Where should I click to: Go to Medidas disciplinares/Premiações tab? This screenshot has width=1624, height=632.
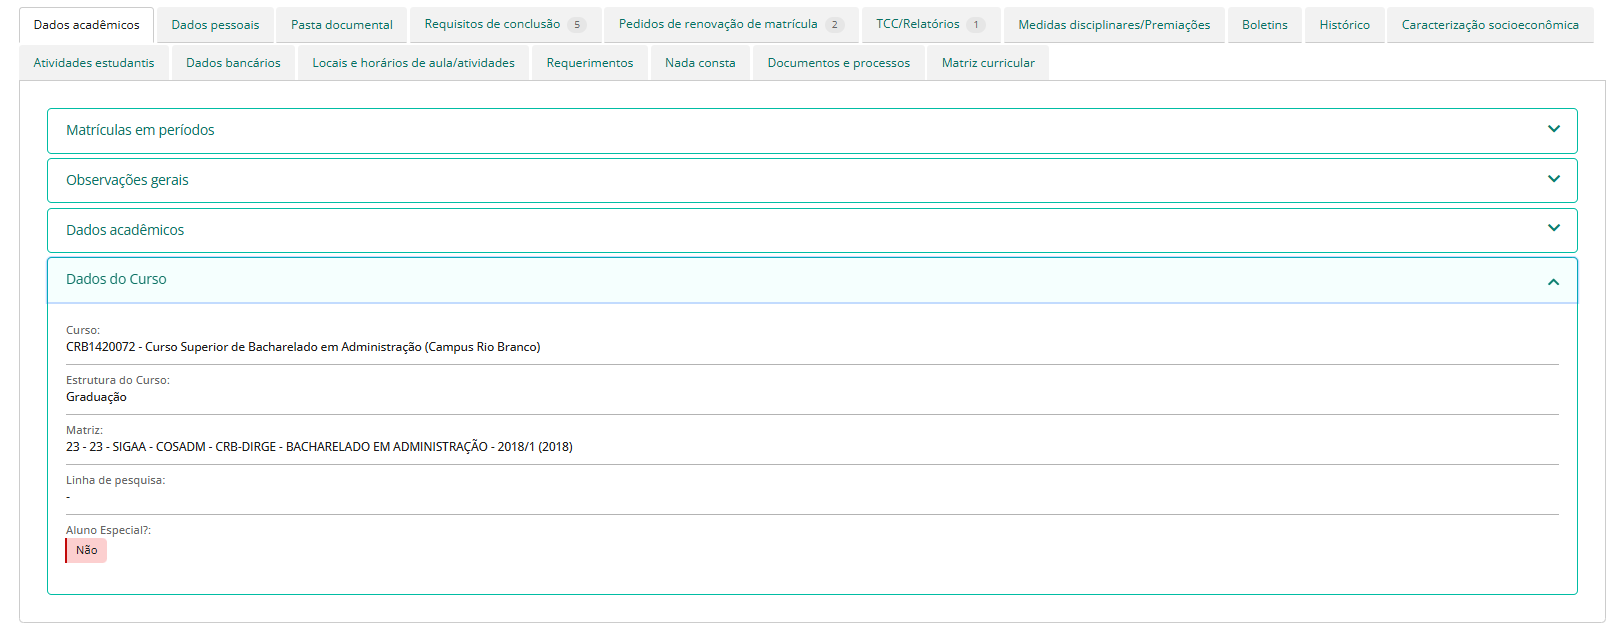click(x=1114, y=25)
